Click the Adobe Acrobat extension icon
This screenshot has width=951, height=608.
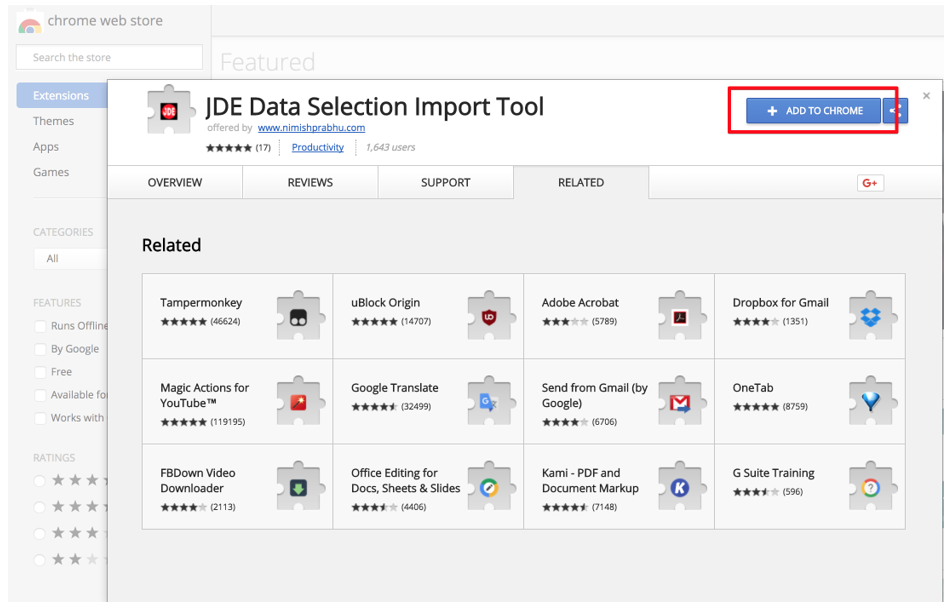click(x=682, y=313)
